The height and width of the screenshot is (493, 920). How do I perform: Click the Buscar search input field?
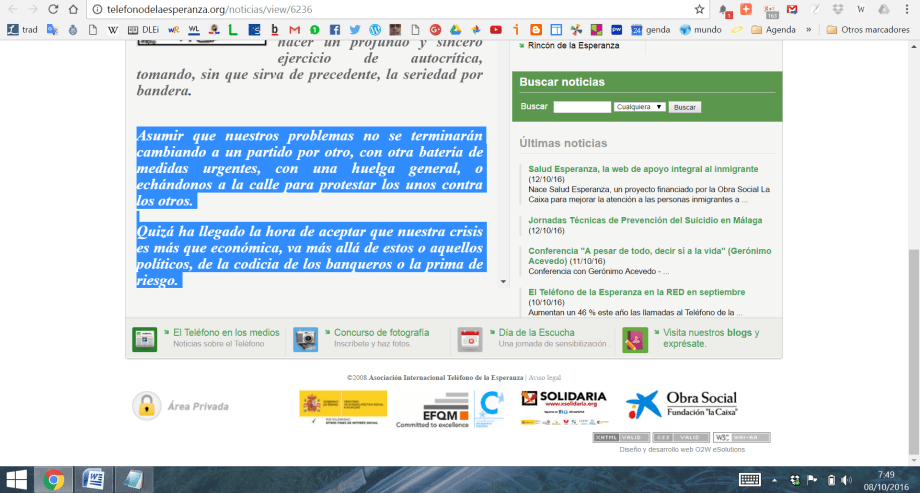click(x=582, y=107)
